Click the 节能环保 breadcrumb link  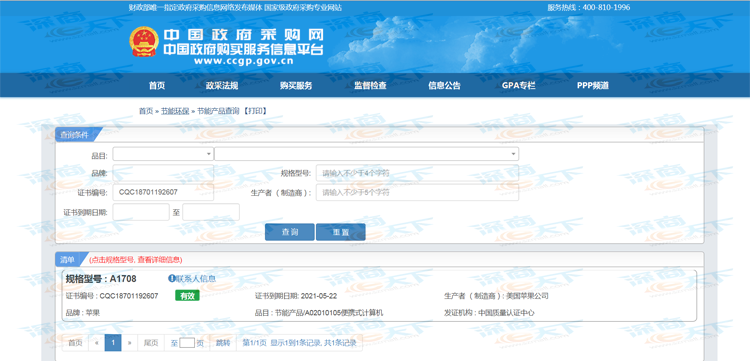coord(175,111)
